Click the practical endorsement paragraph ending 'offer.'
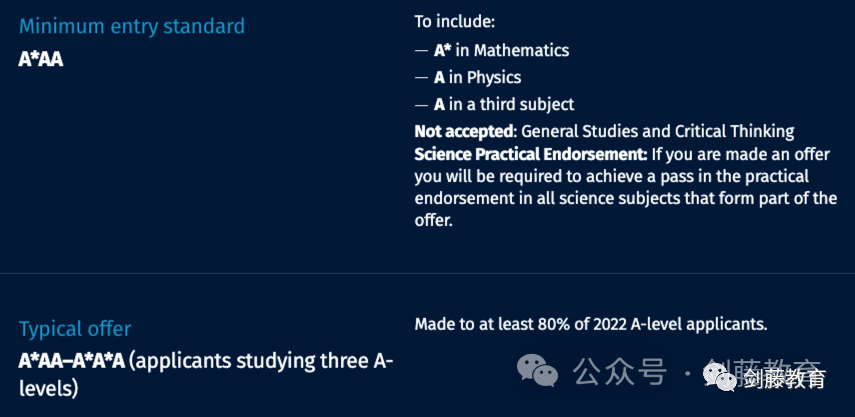The image size is (855, 417). 625,188
